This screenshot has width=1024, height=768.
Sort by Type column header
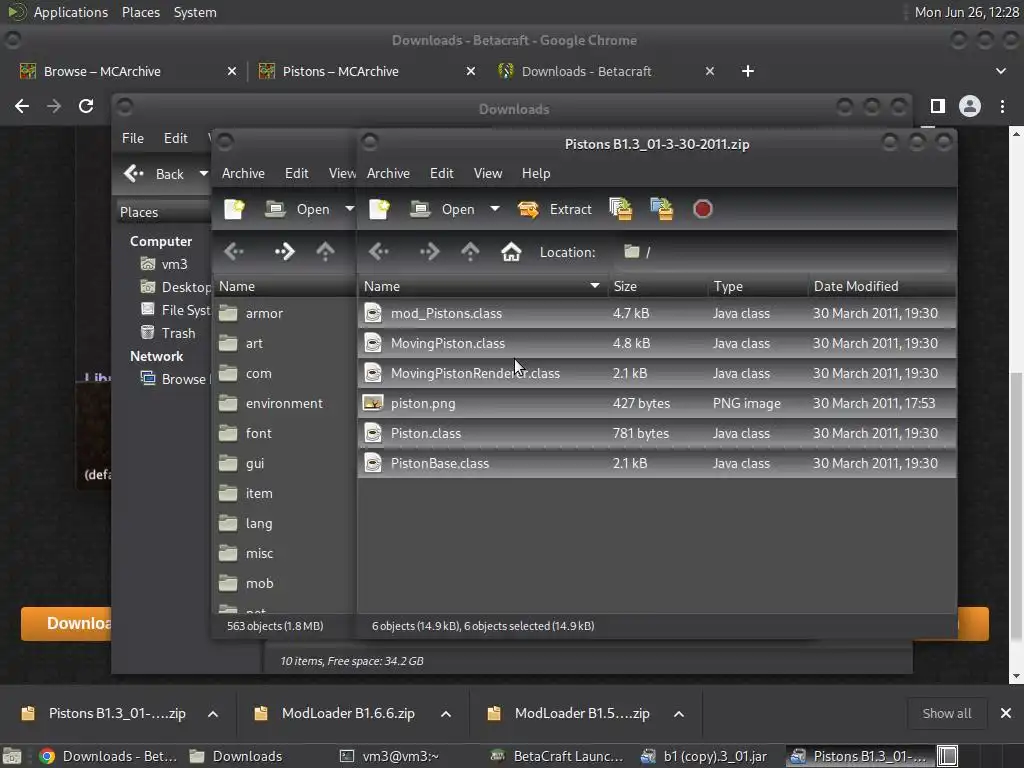click(758, 286)
